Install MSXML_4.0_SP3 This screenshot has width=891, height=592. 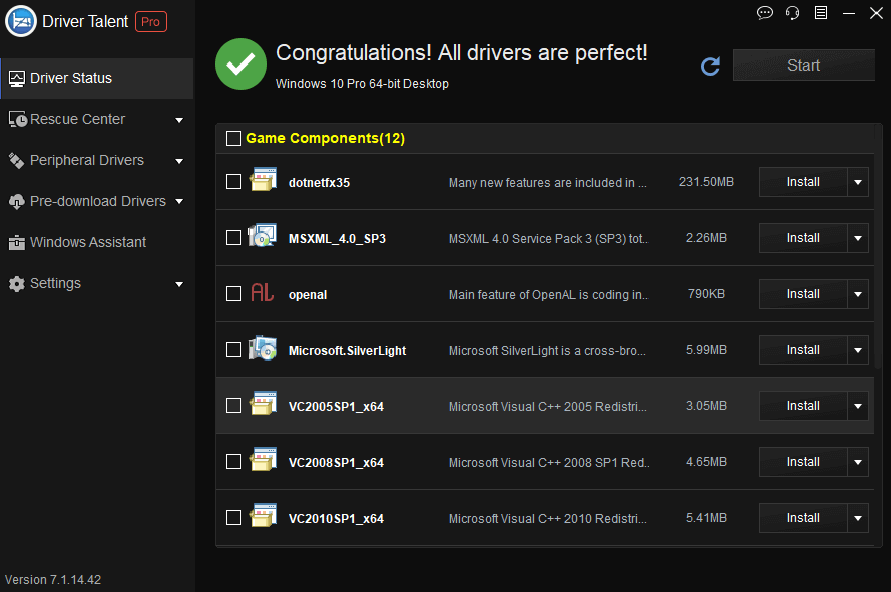tap(803, 237)
